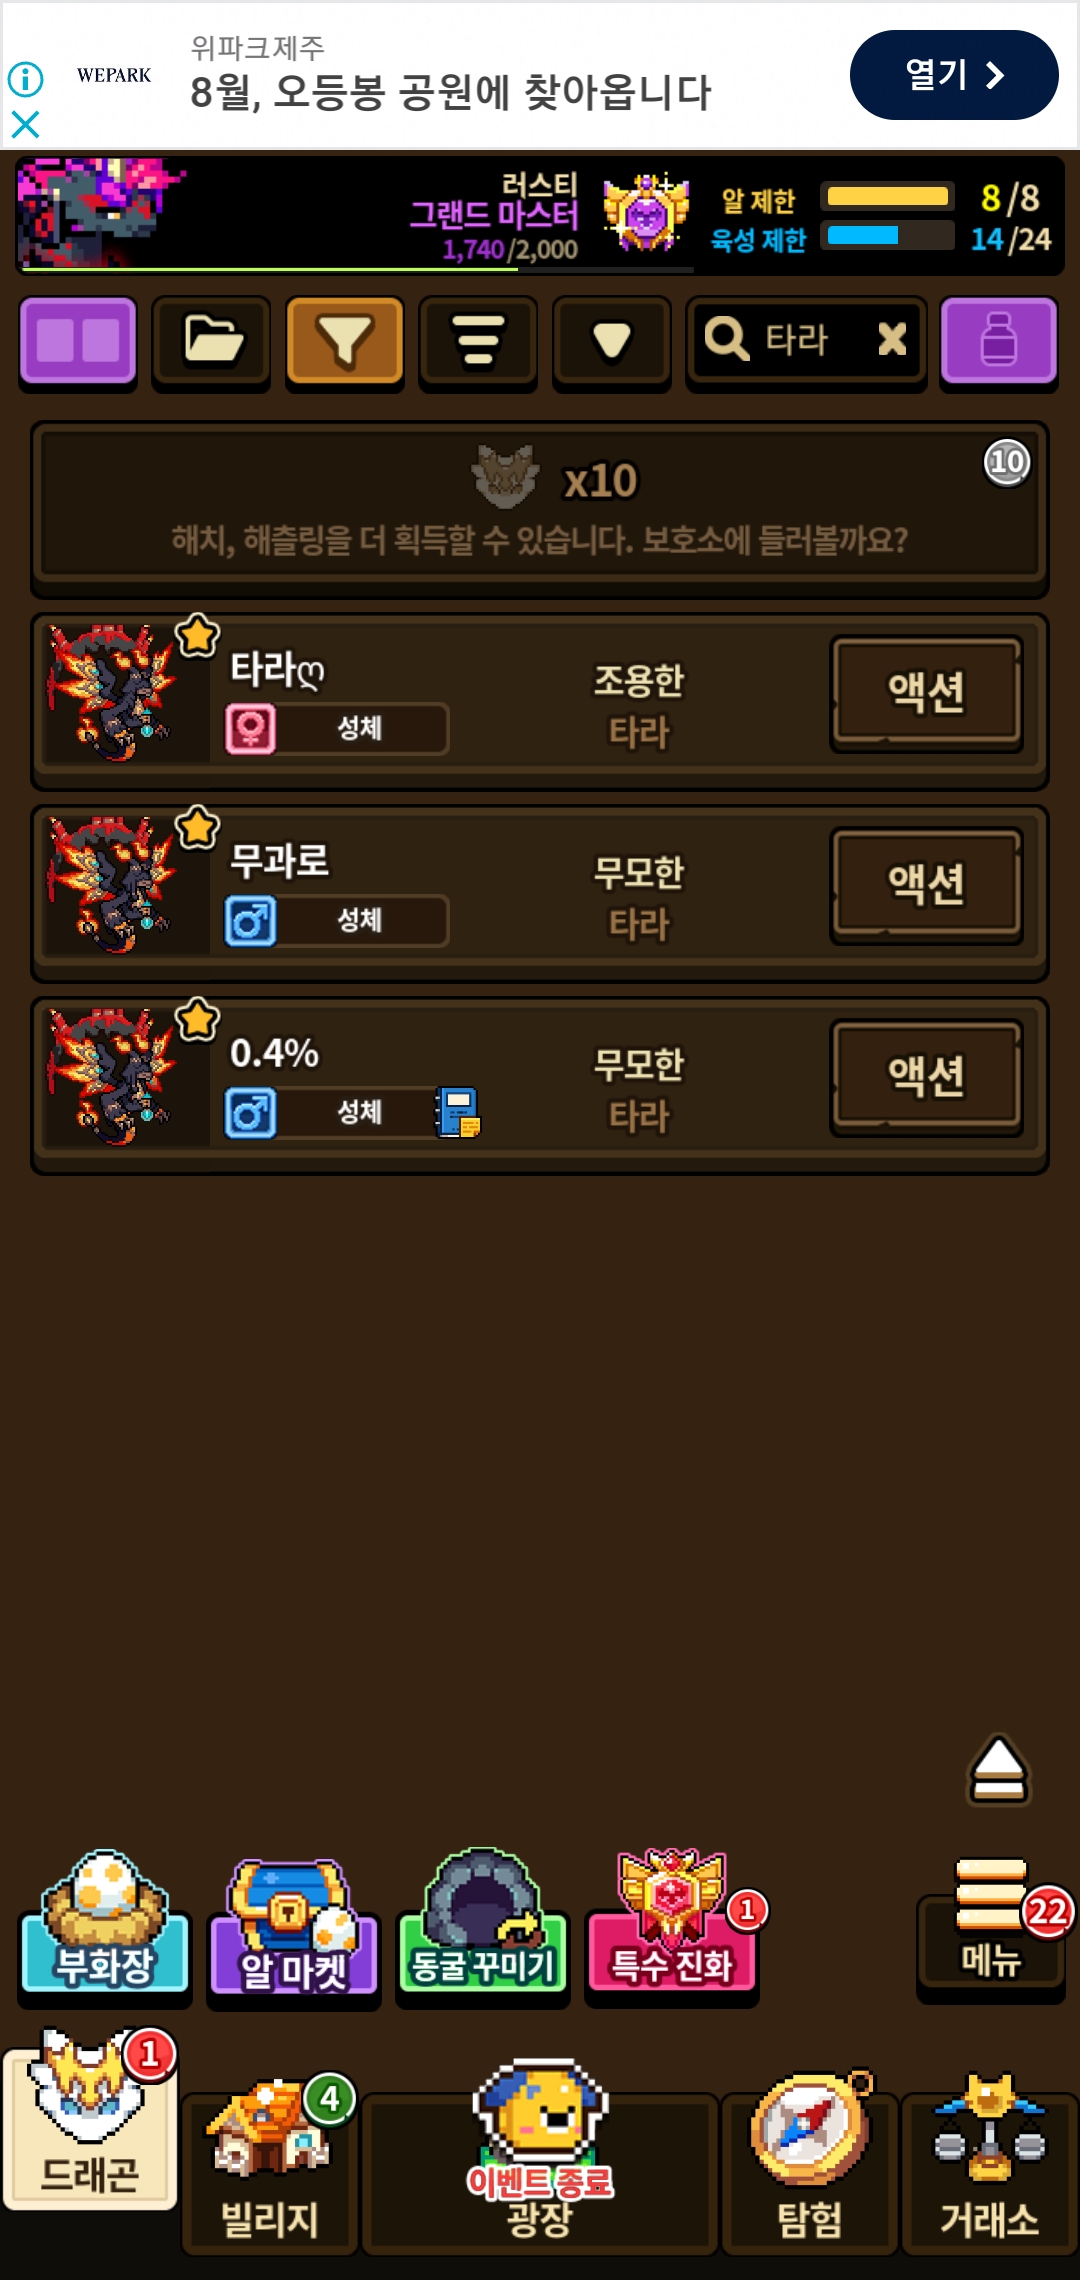Viewport: 1080px width, 2280px height.
Task: Toggle the funnel filter button
Action: coord(345,342)
